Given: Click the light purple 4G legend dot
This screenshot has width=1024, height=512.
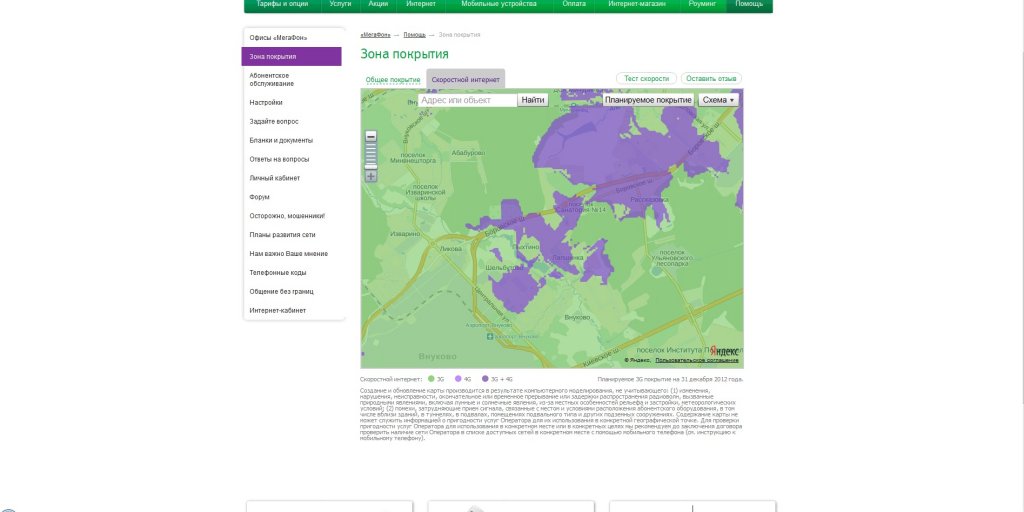Looking at the screenshot, I should click(458, 379).
